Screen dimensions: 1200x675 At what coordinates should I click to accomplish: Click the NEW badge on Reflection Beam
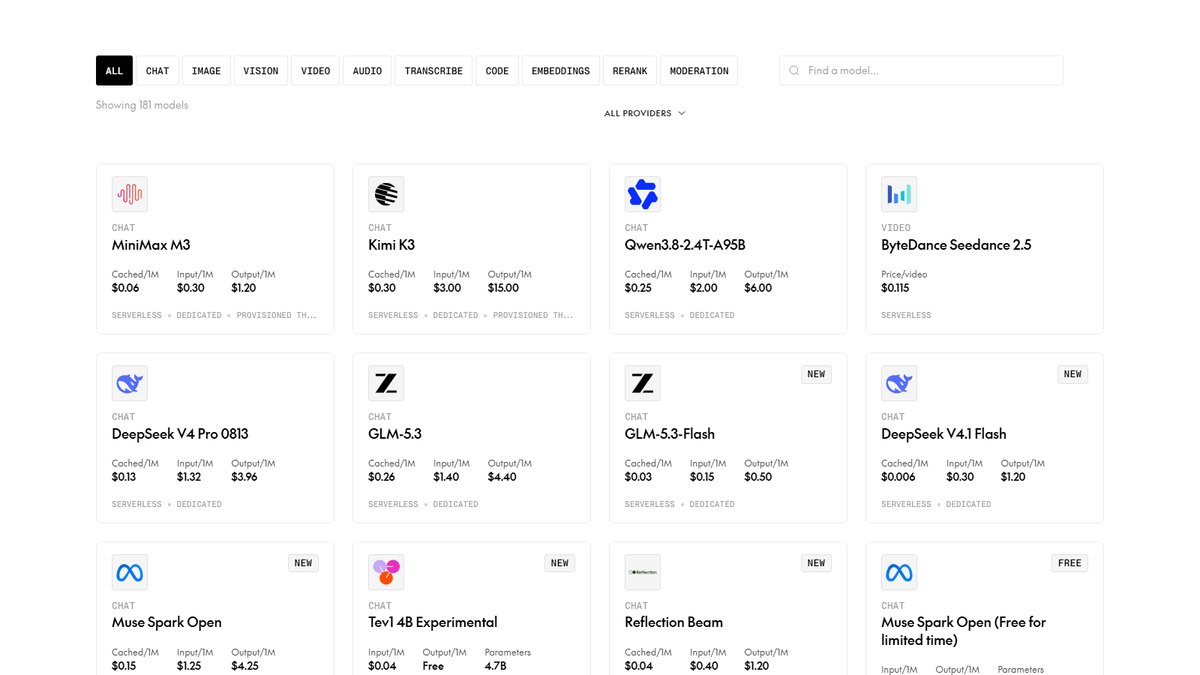coord(816,563)
